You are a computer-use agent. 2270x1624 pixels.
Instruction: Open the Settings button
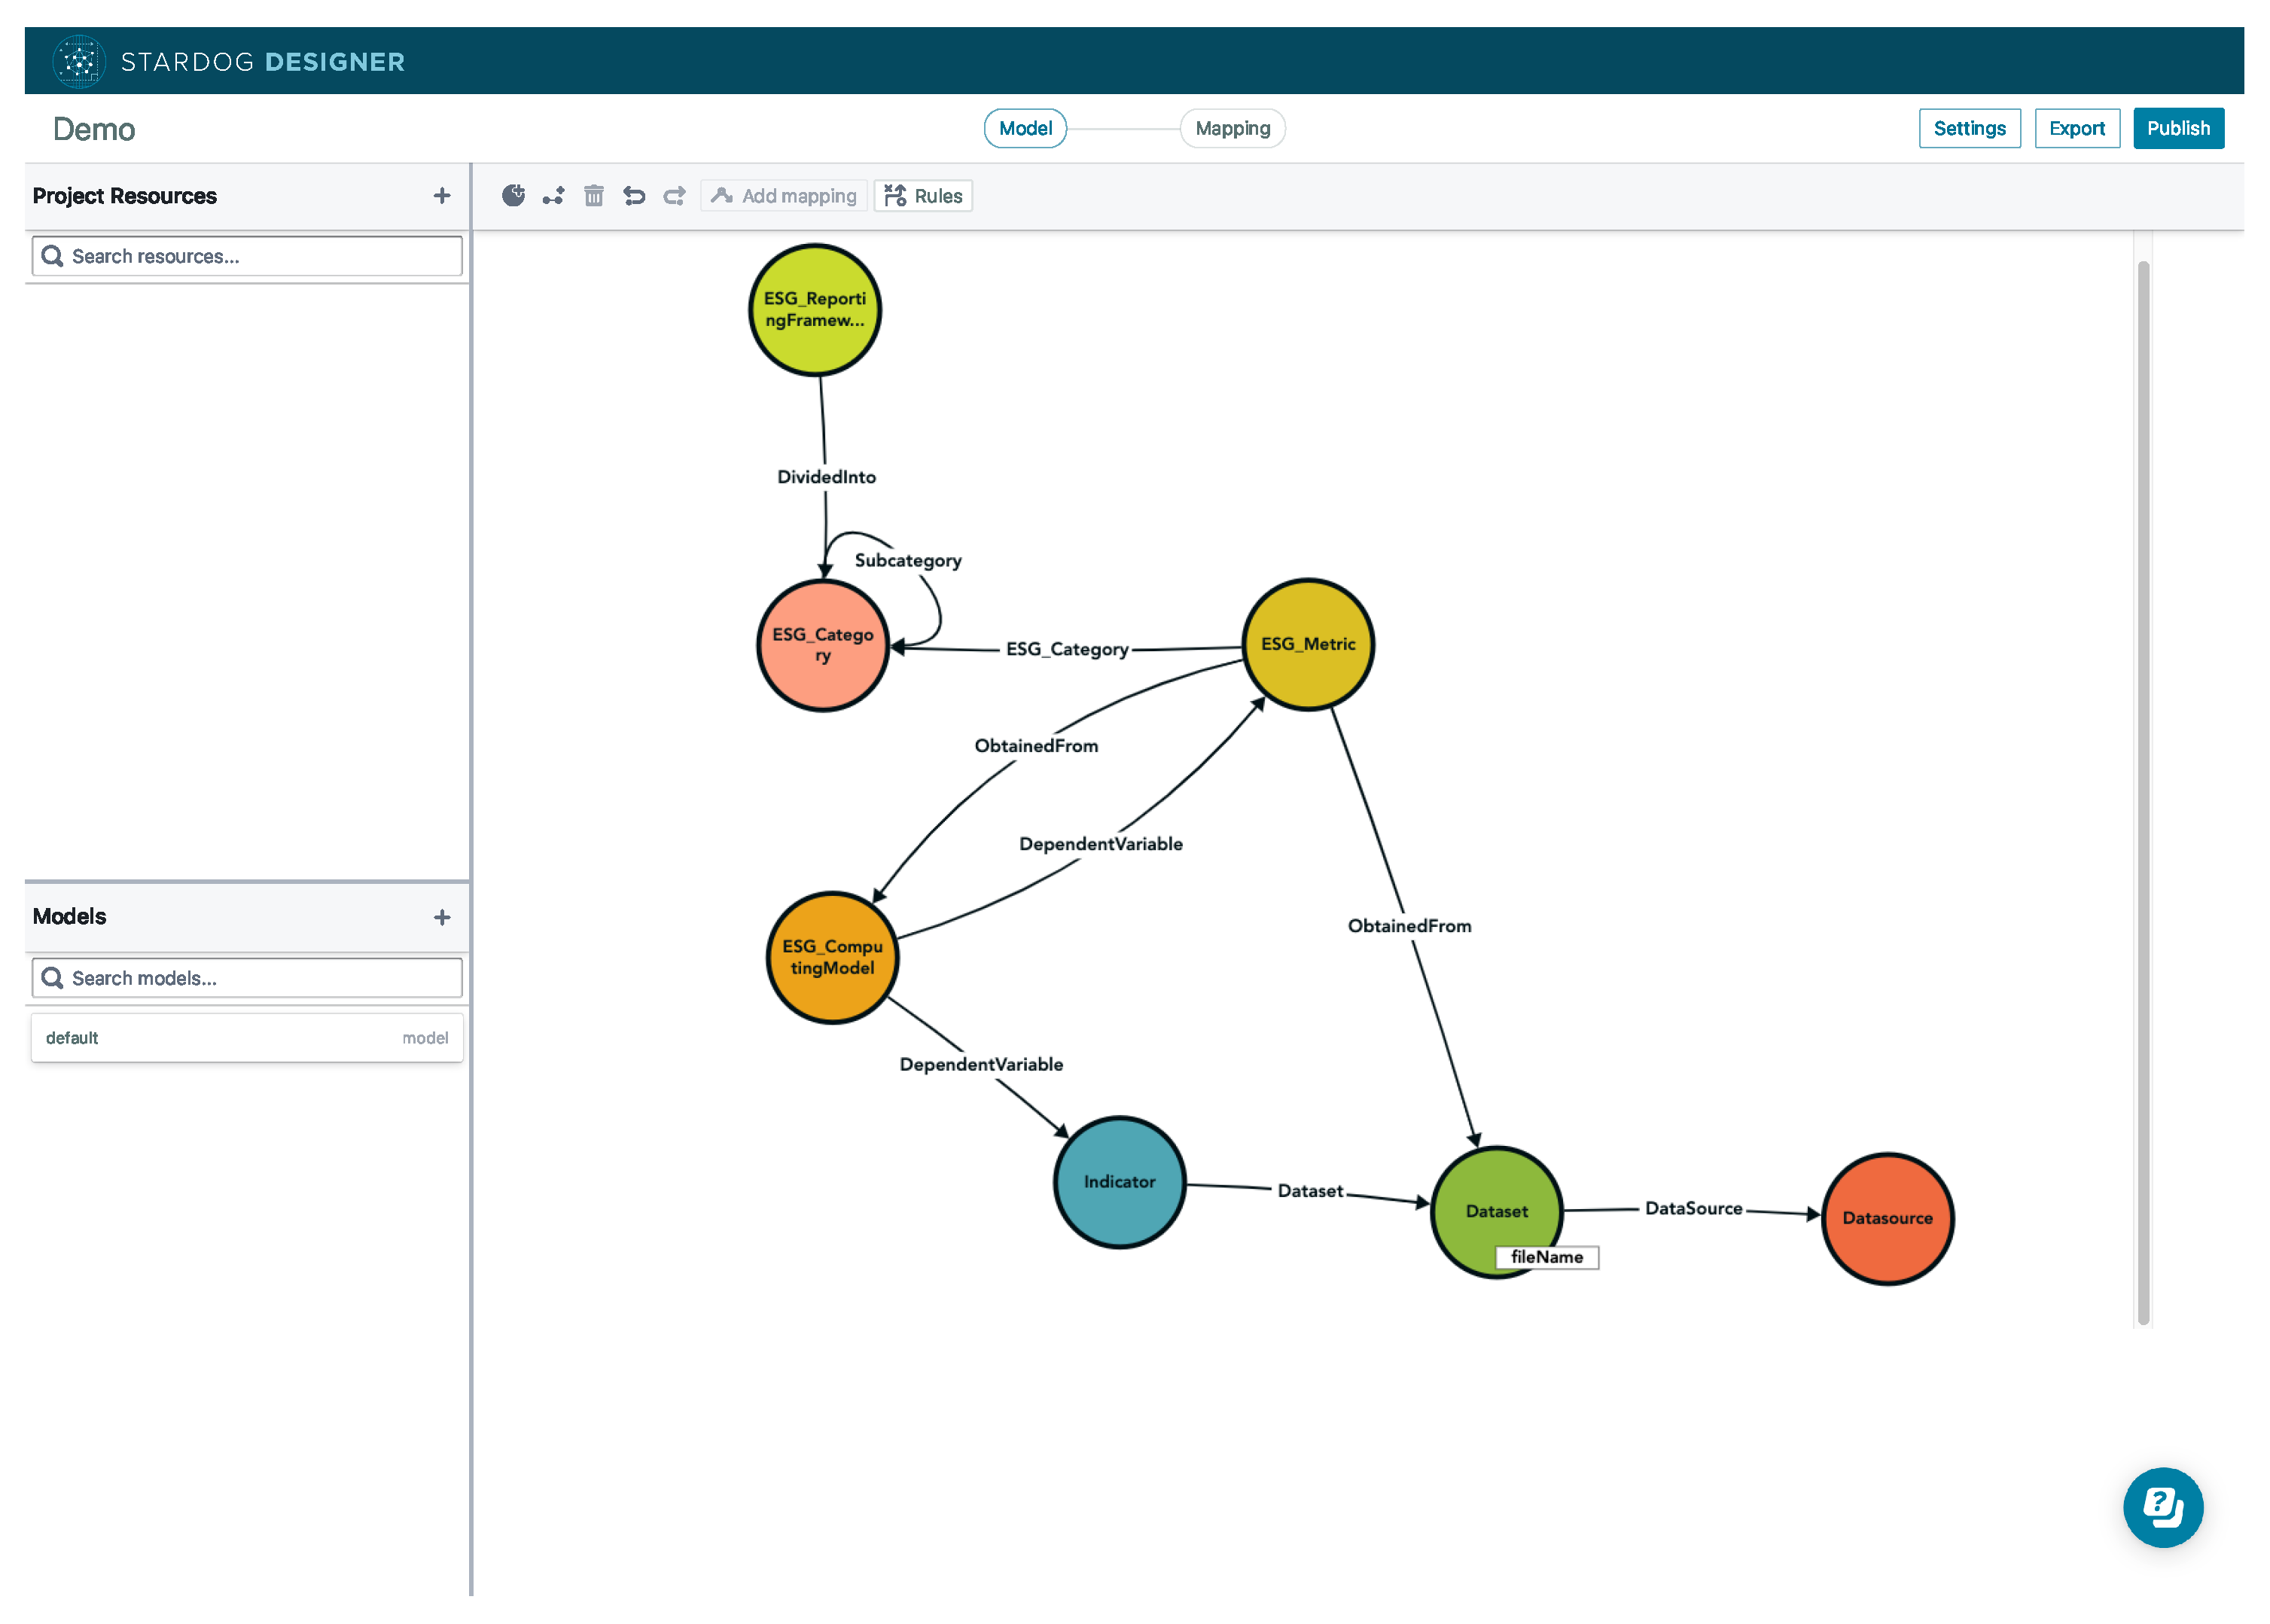tap(1969, 129)
